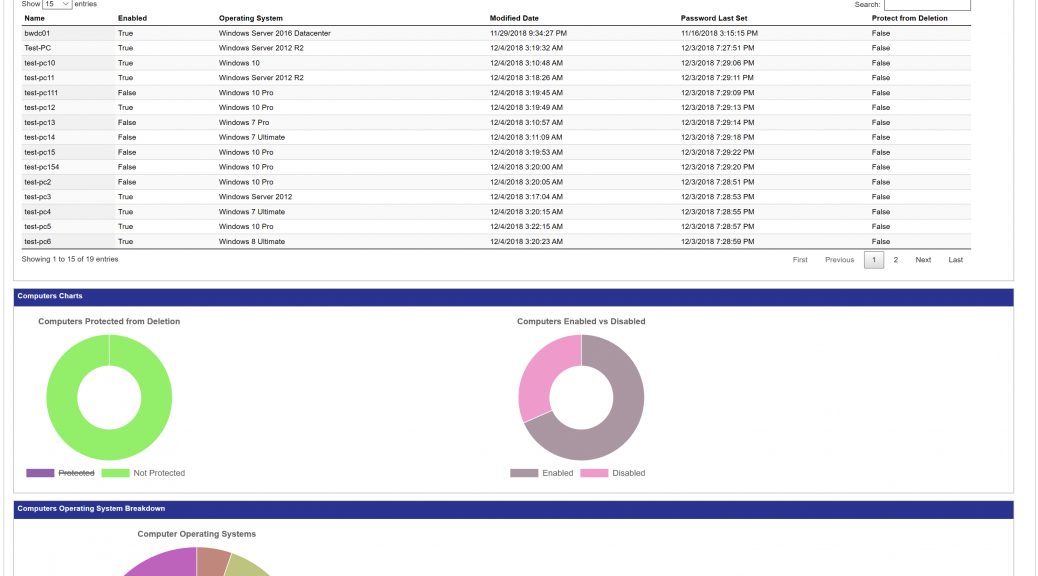The width and height of the screenshot is (1038, 576).
Task: Click the pink Disabled legend swatch
Action: tap(594, 473)
